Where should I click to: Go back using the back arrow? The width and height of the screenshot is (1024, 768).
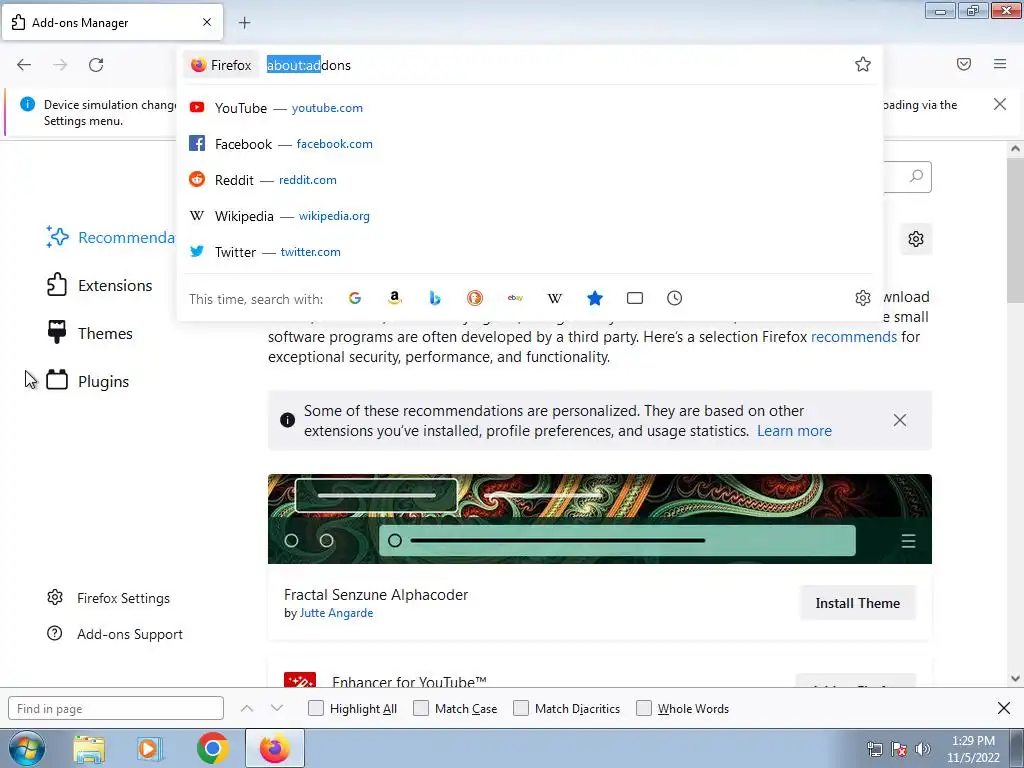click(24, 65)
